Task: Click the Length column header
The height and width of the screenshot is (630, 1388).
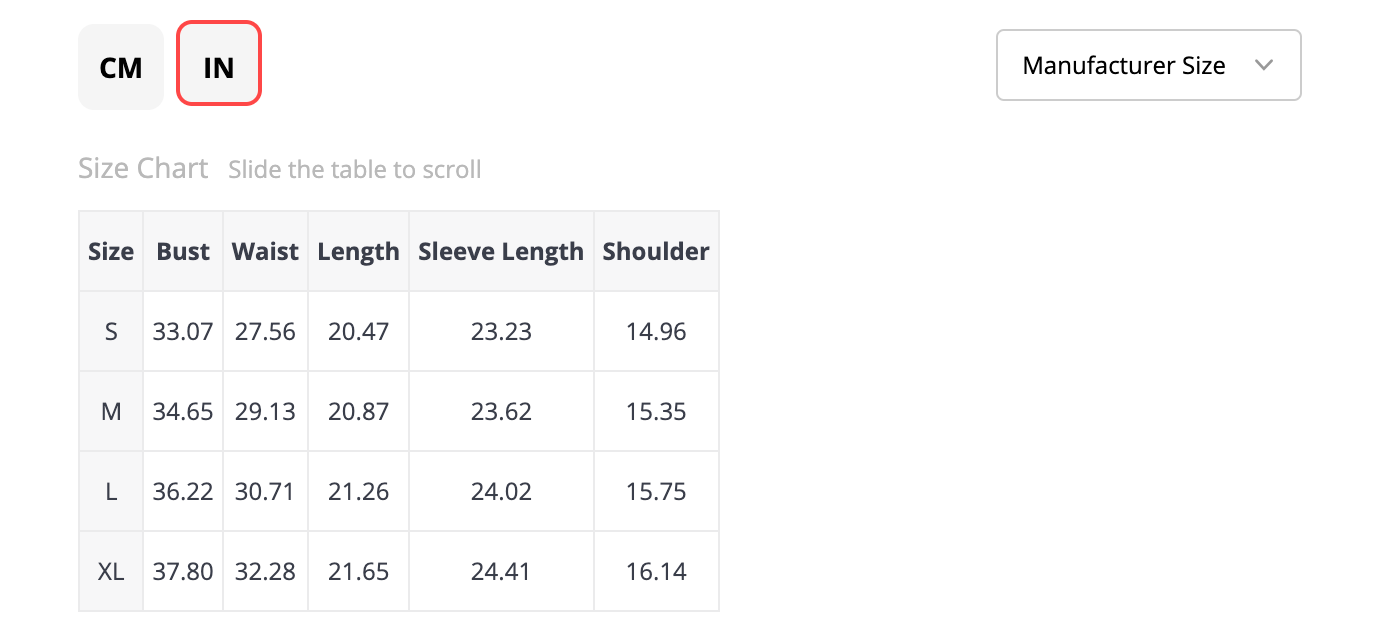Action: 358,251
